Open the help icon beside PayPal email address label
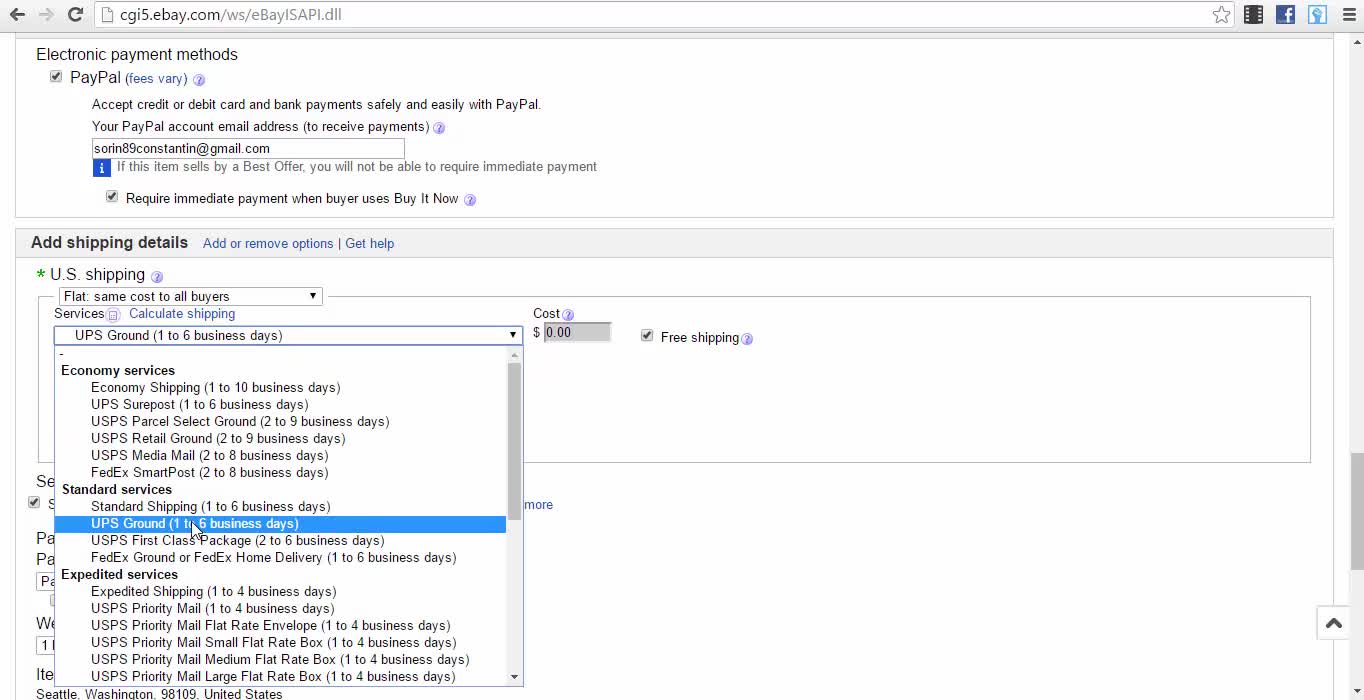Screen dimensions: 1364x700 439,128
